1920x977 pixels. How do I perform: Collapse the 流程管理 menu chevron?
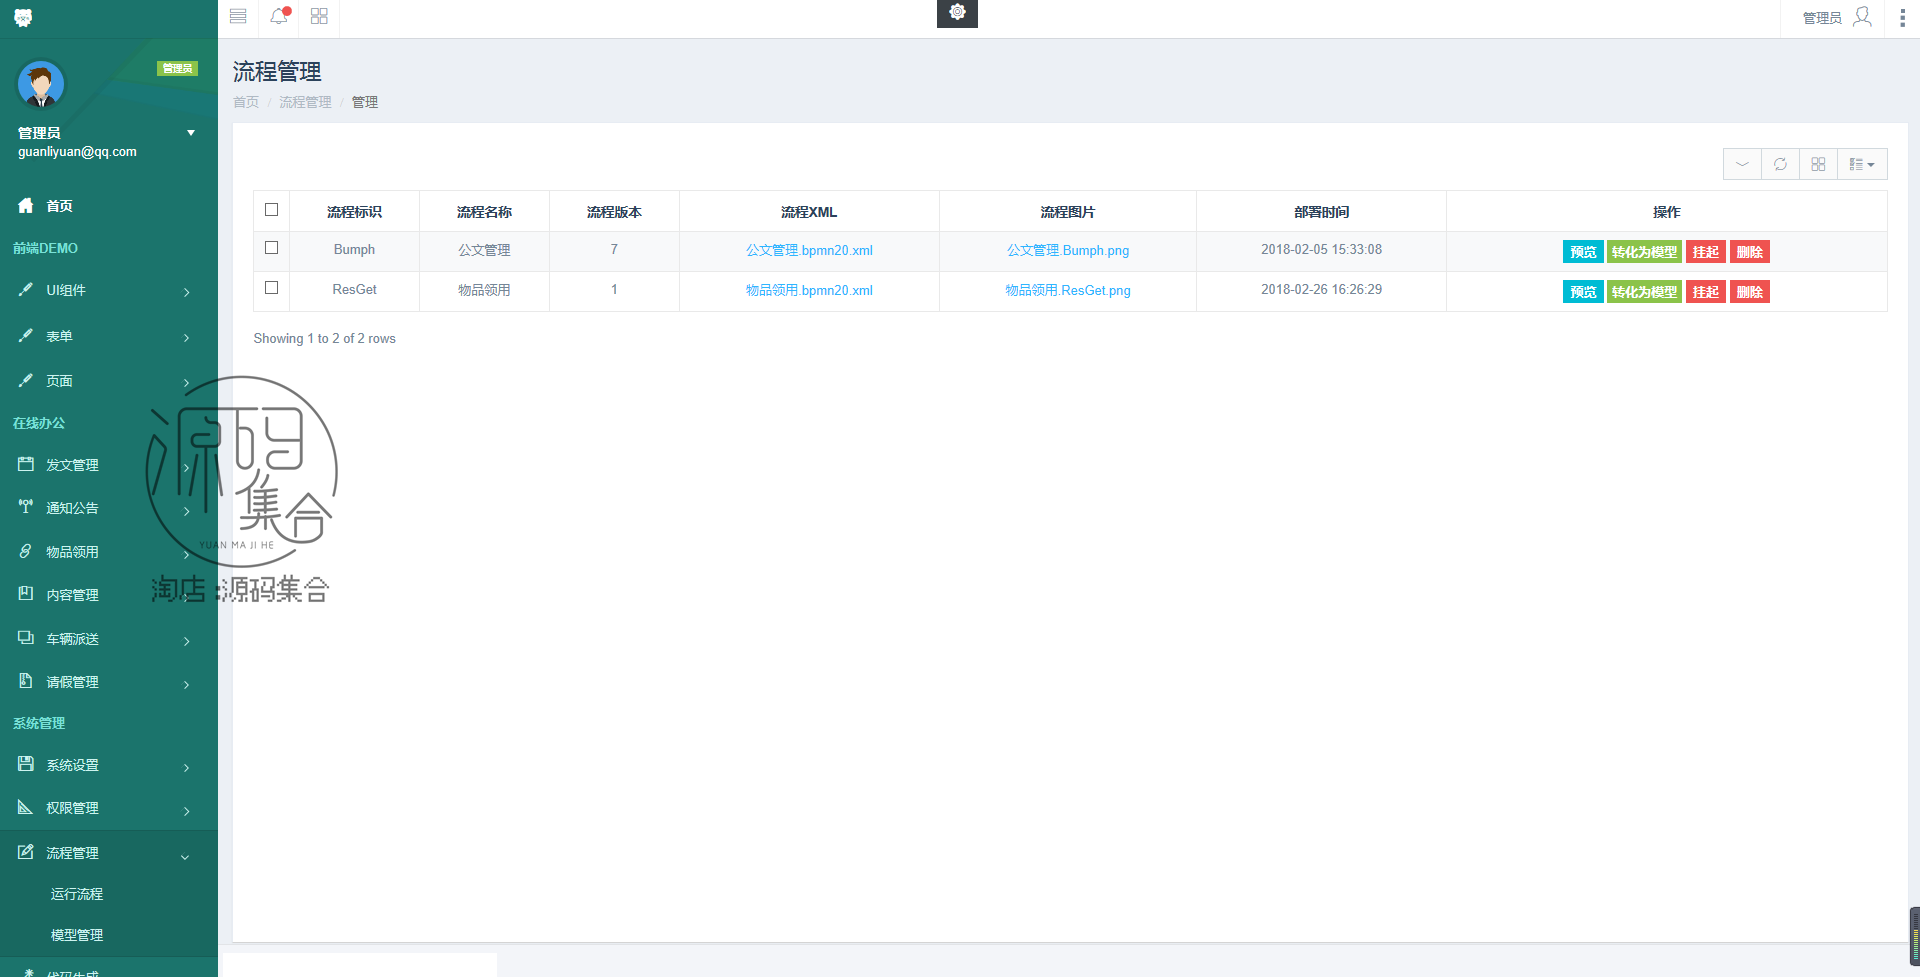(185, 857)
